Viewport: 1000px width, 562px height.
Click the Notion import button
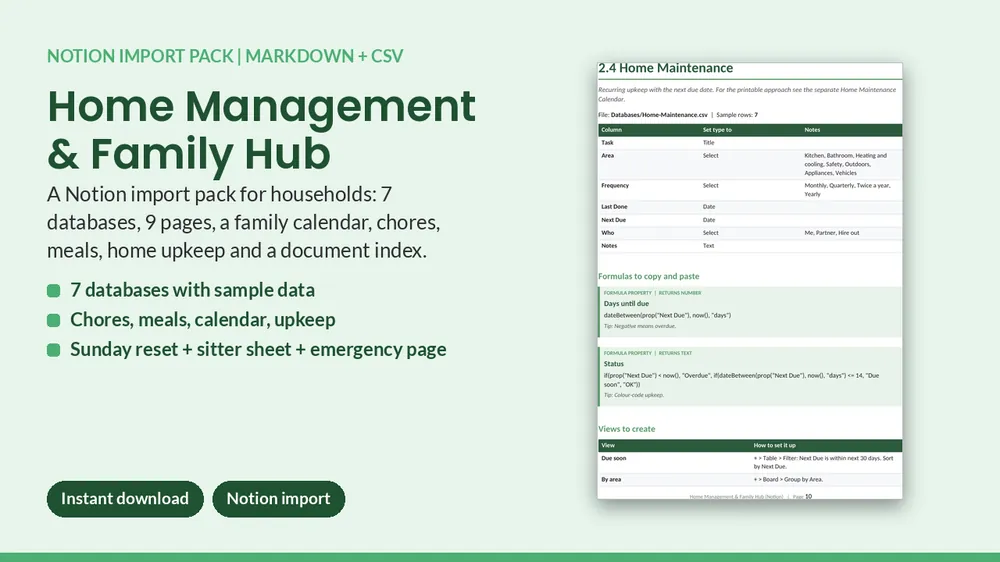click(x=279, y=499)
